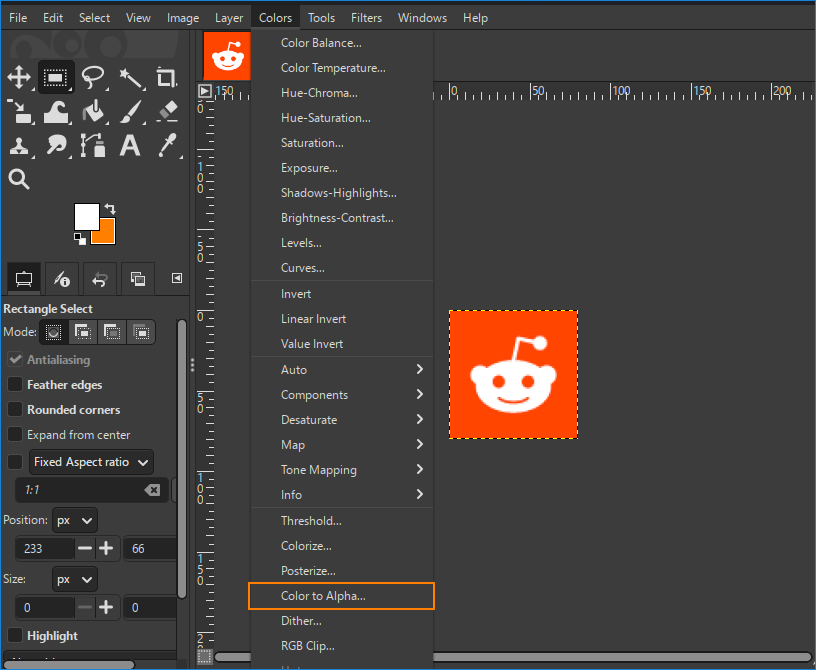Enable Rounded corners
The image size is (816, 670).
coord(15,409)
